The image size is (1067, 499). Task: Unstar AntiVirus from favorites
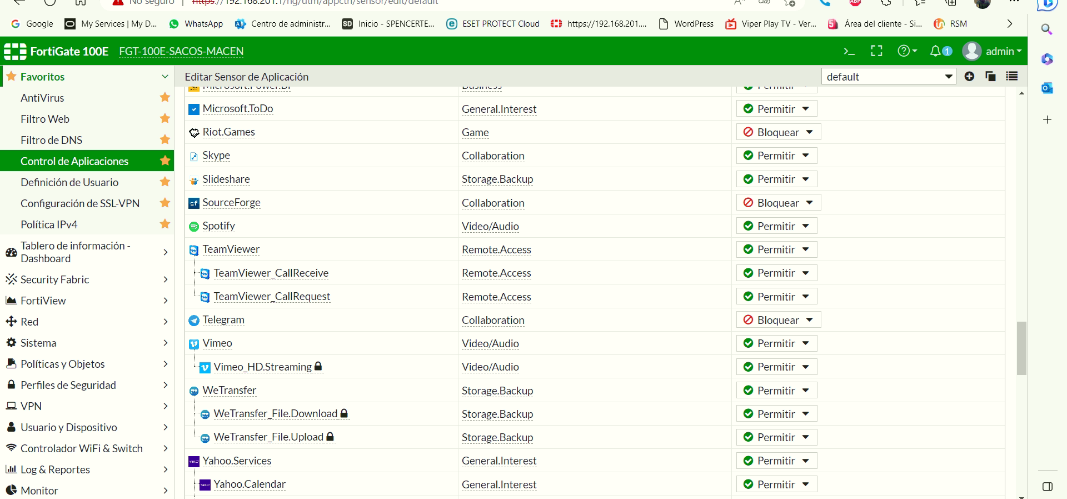165,98
